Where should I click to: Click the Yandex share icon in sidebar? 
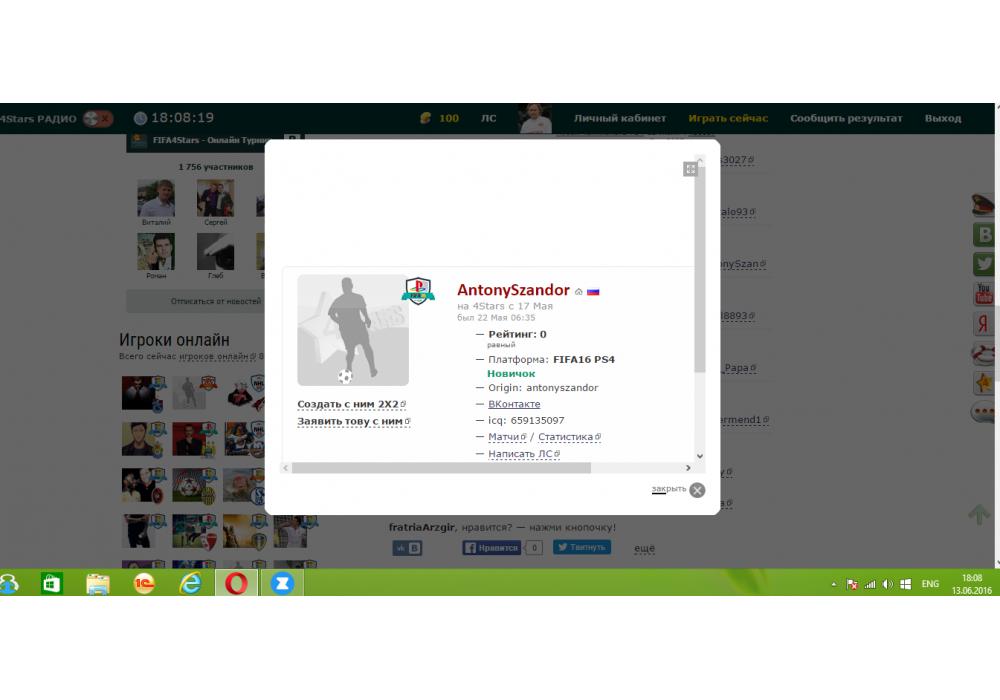(x=984, y=324)
